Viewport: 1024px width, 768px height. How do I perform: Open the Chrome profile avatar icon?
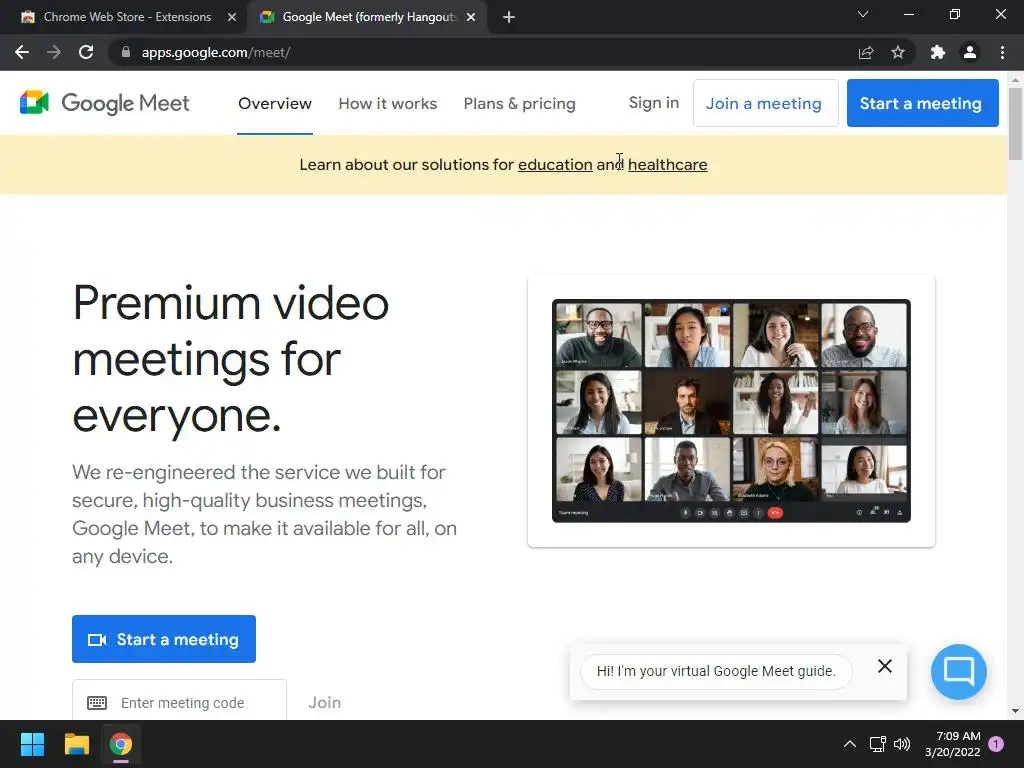point(970,52)
